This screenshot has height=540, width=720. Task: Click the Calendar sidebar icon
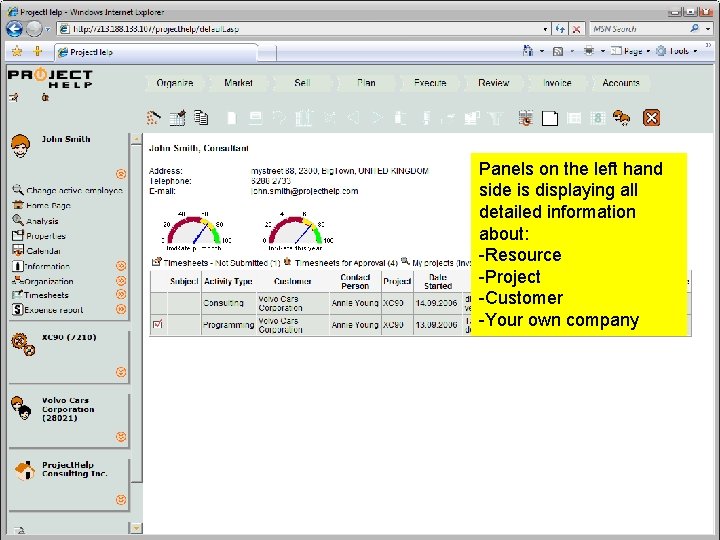pyautogui.click(x=18, y=250)
